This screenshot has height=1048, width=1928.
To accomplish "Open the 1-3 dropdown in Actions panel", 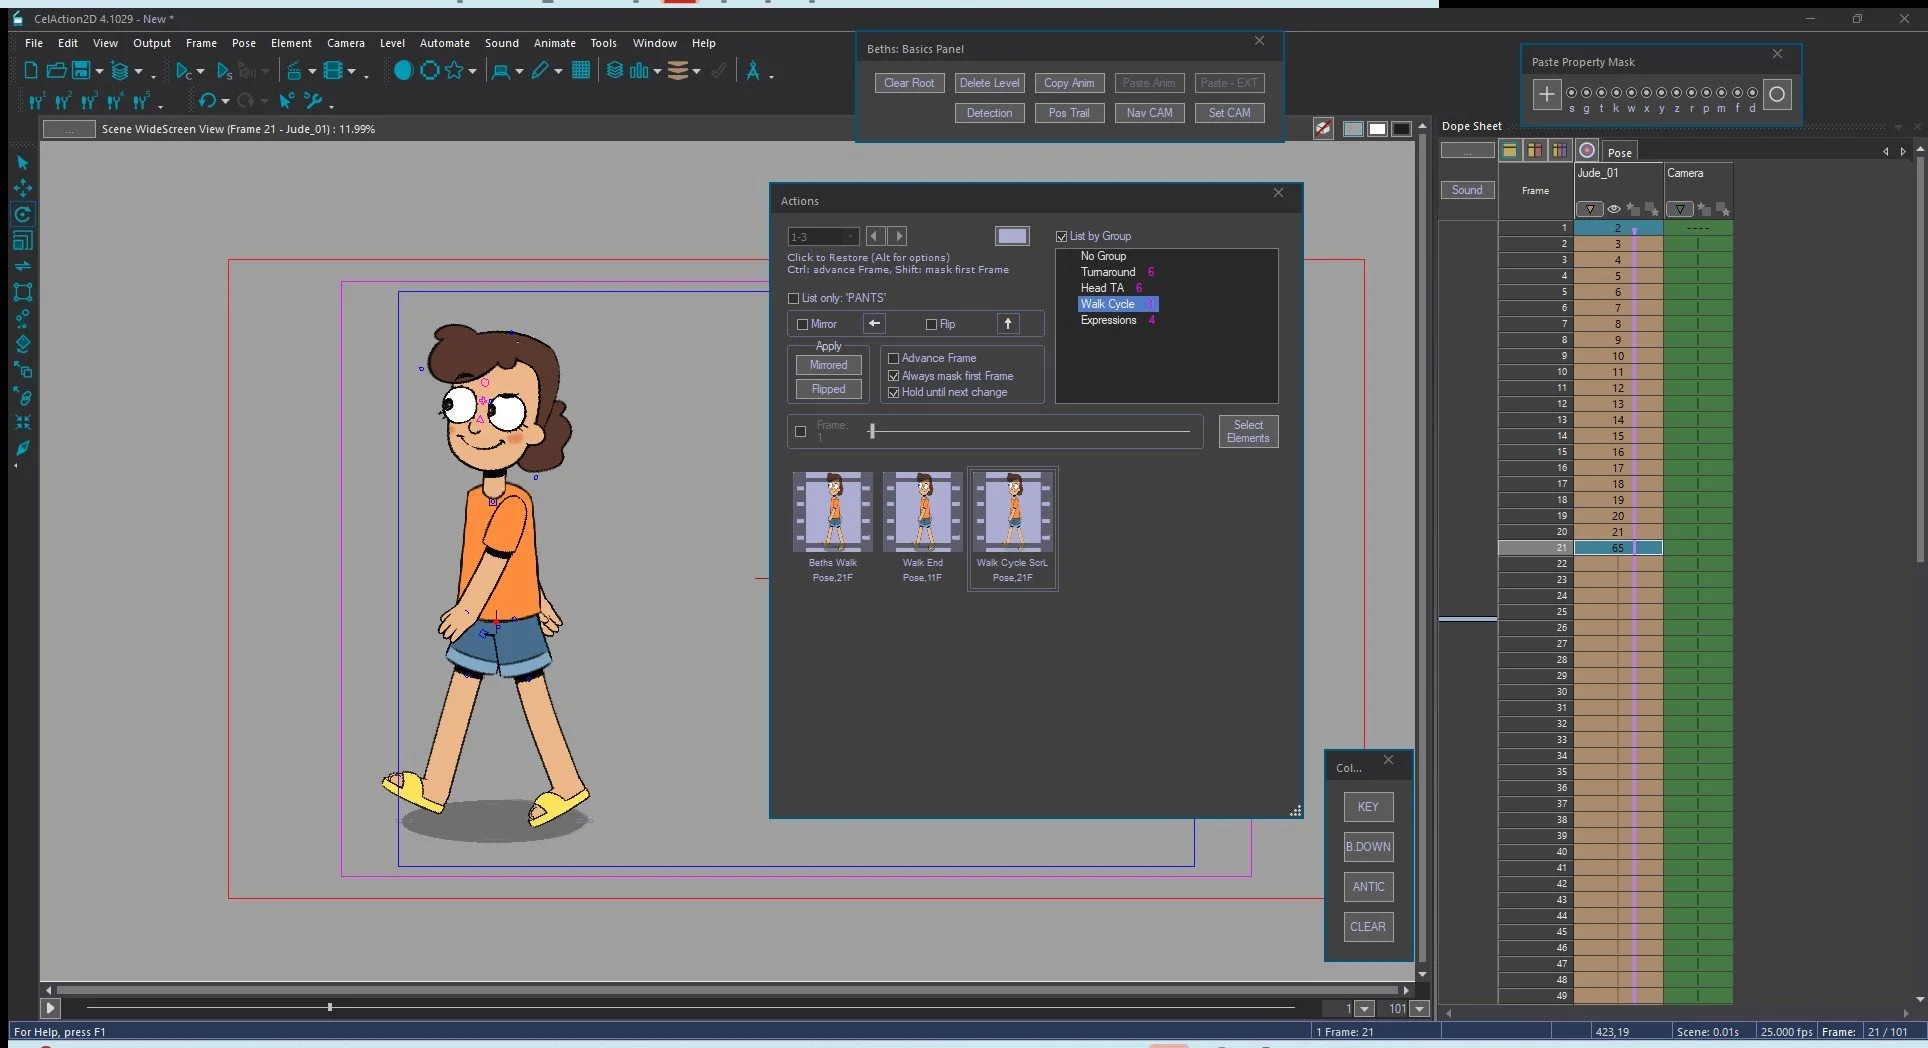I will [823, 237].
